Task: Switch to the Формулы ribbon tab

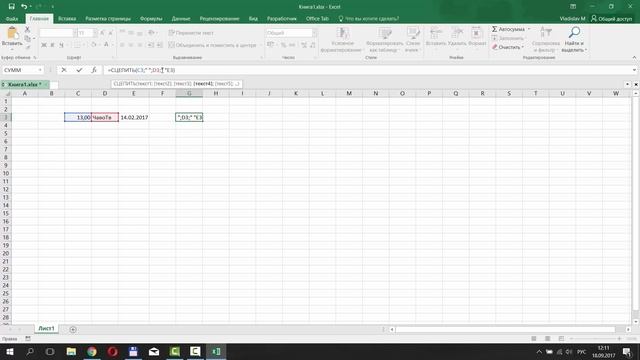Action: pyautogui.click(x=151, y=19)
